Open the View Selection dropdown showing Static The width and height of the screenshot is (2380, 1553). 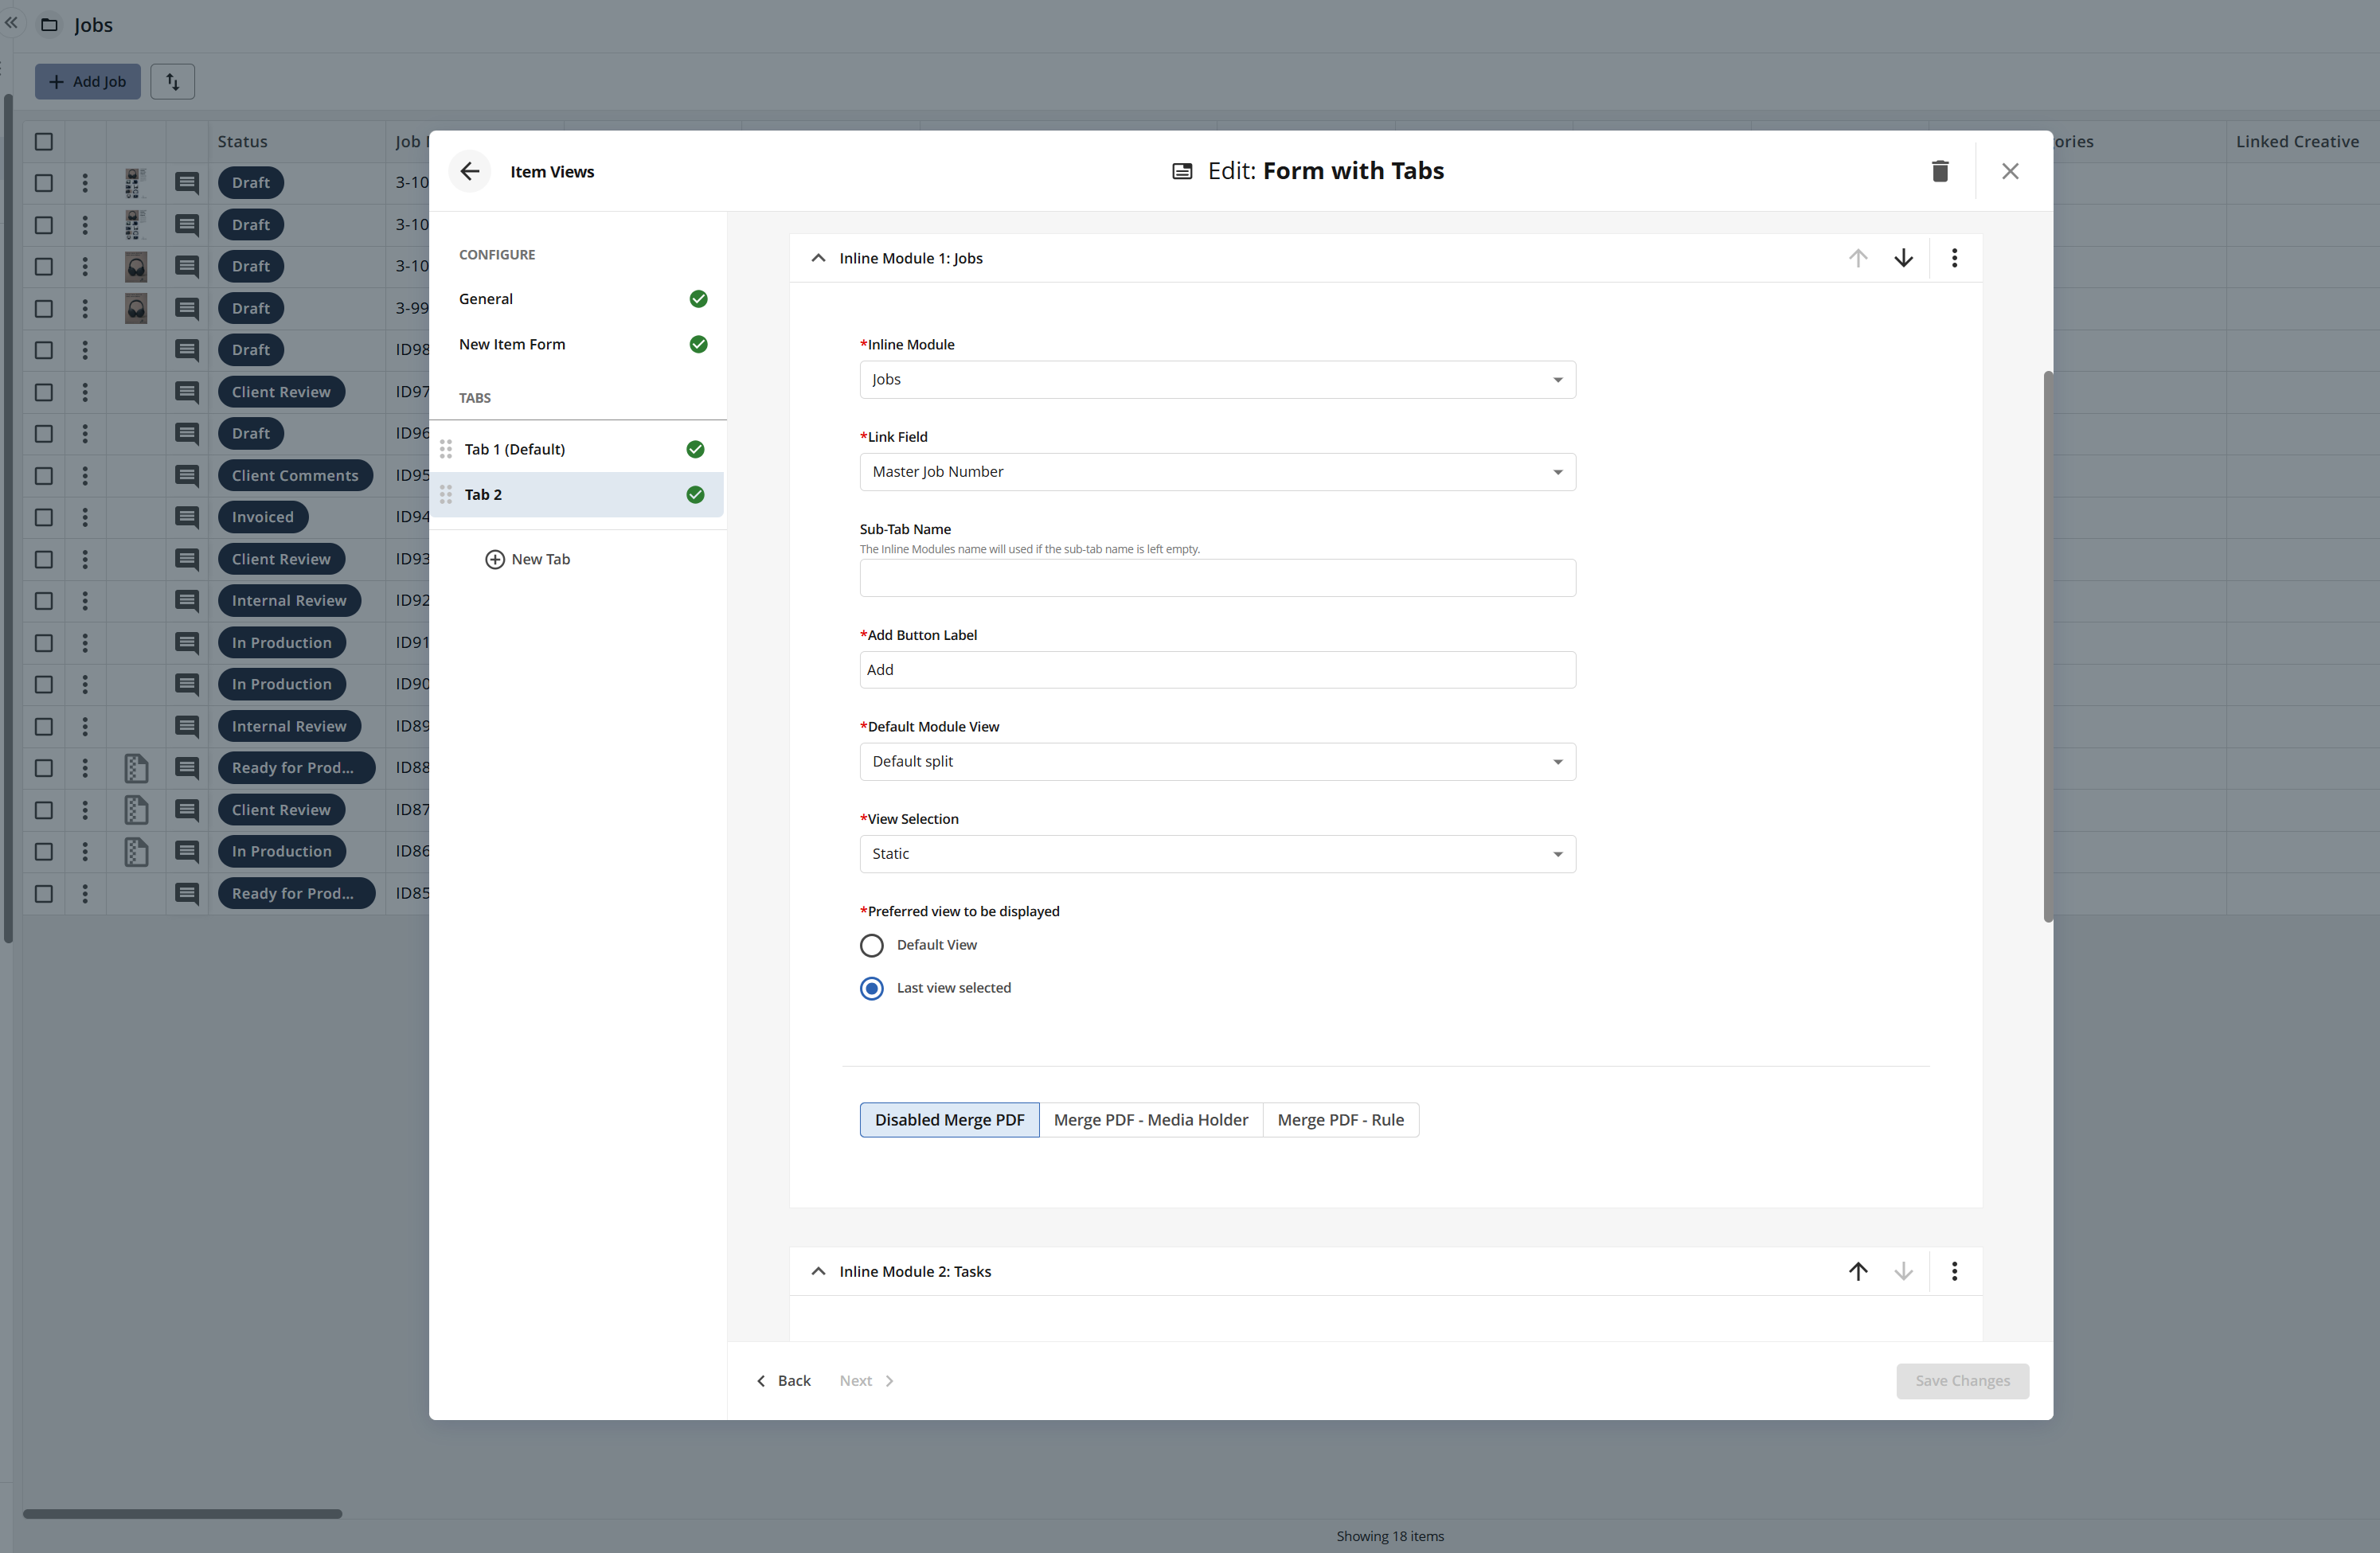coord(1217,854)
